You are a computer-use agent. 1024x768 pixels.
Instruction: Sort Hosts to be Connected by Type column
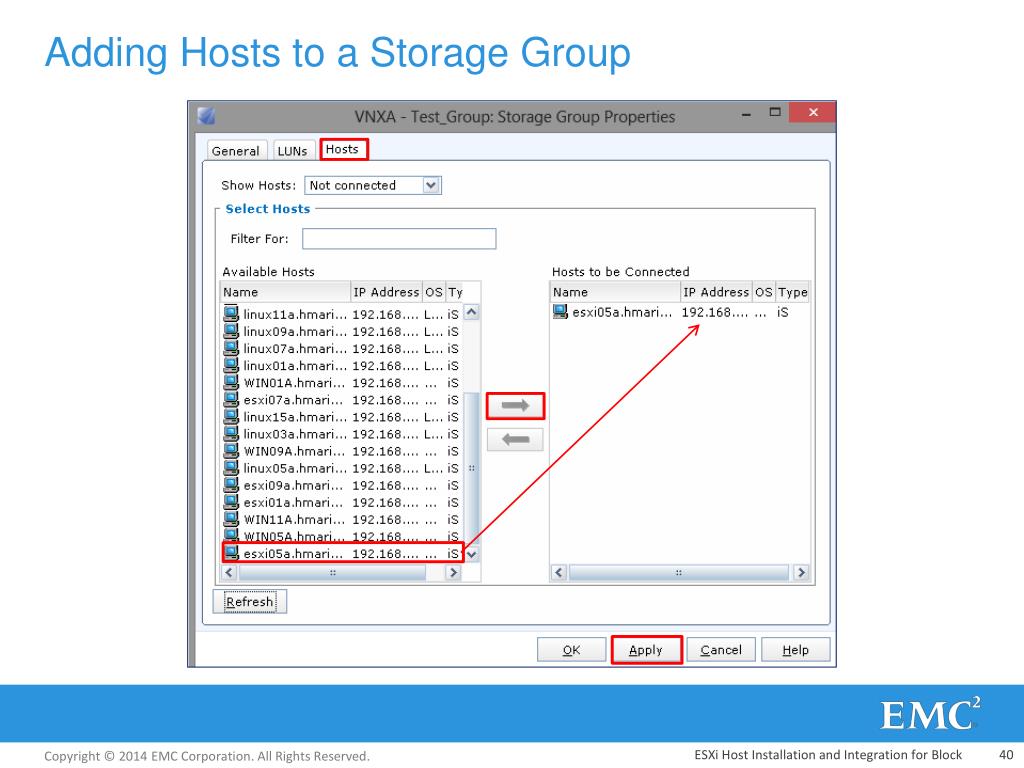pos(793,292)
